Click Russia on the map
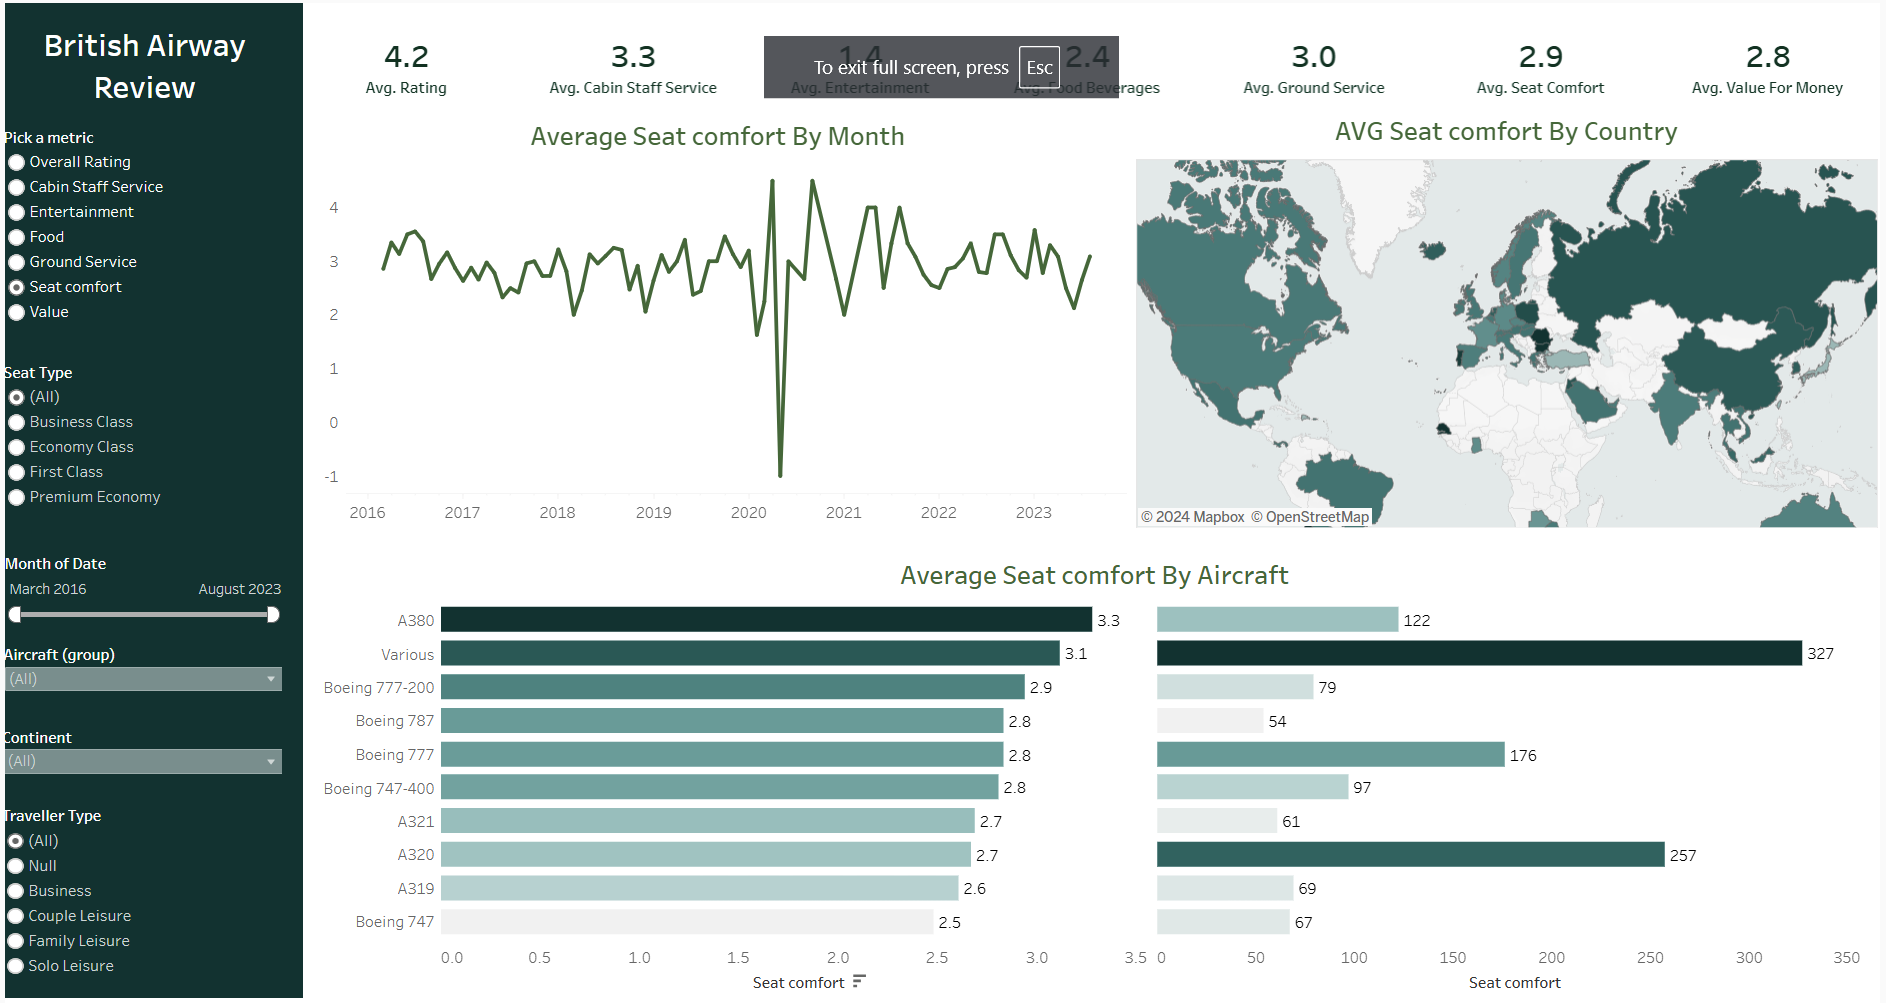The height and width of the screenshot is (1003, 1886). (x=1700, y=260)
